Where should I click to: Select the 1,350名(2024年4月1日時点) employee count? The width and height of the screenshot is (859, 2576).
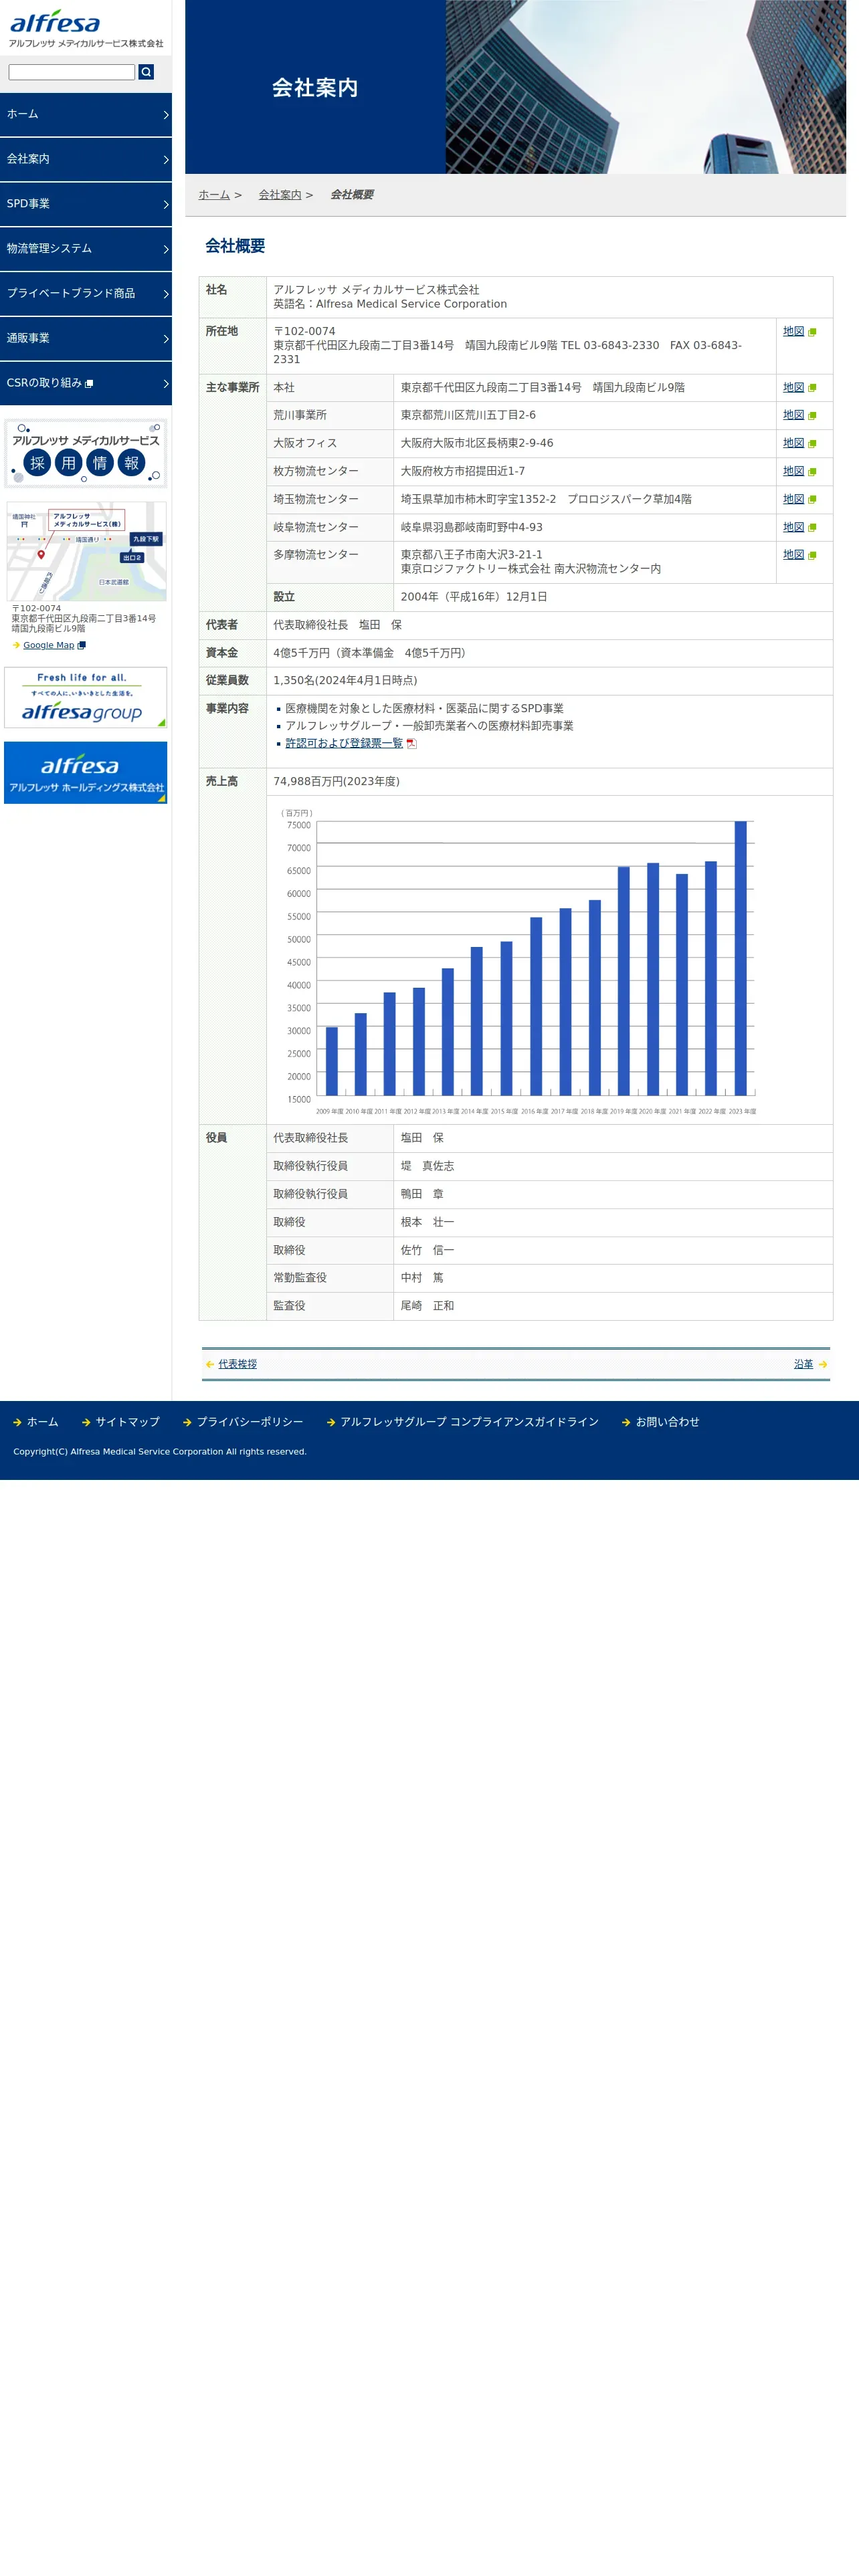coord(345,681)
